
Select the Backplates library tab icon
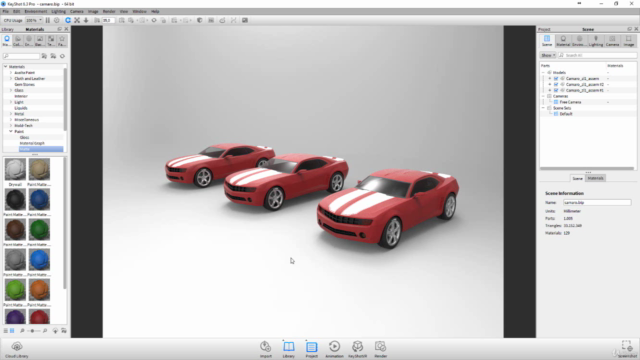[x=40, y=40]
